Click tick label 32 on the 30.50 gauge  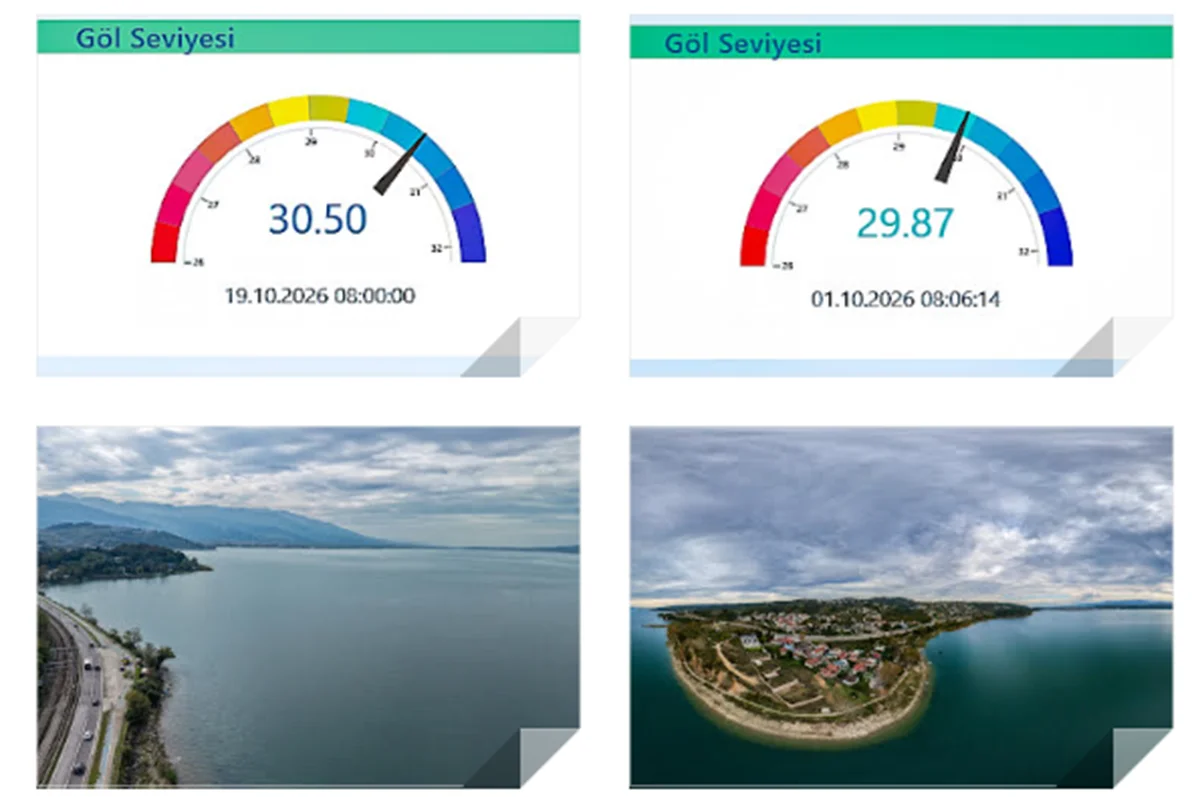437,248
